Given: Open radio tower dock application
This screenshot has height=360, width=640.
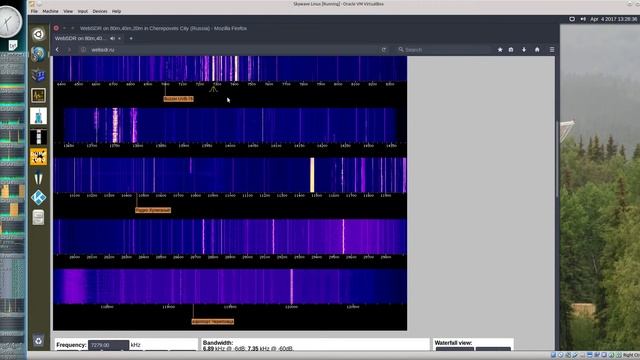Looking at the screenshot, I should pyautogui.click(x=38, y=116).
